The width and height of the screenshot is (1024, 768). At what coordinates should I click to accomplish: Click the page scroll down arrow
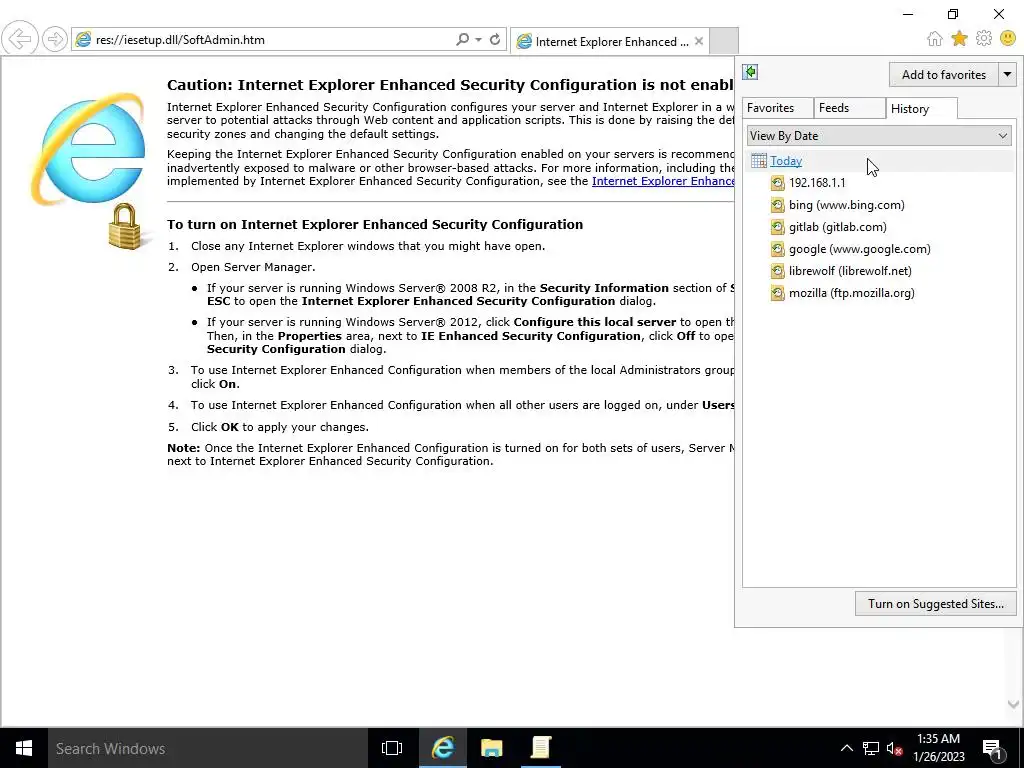tap(1013, 704)
